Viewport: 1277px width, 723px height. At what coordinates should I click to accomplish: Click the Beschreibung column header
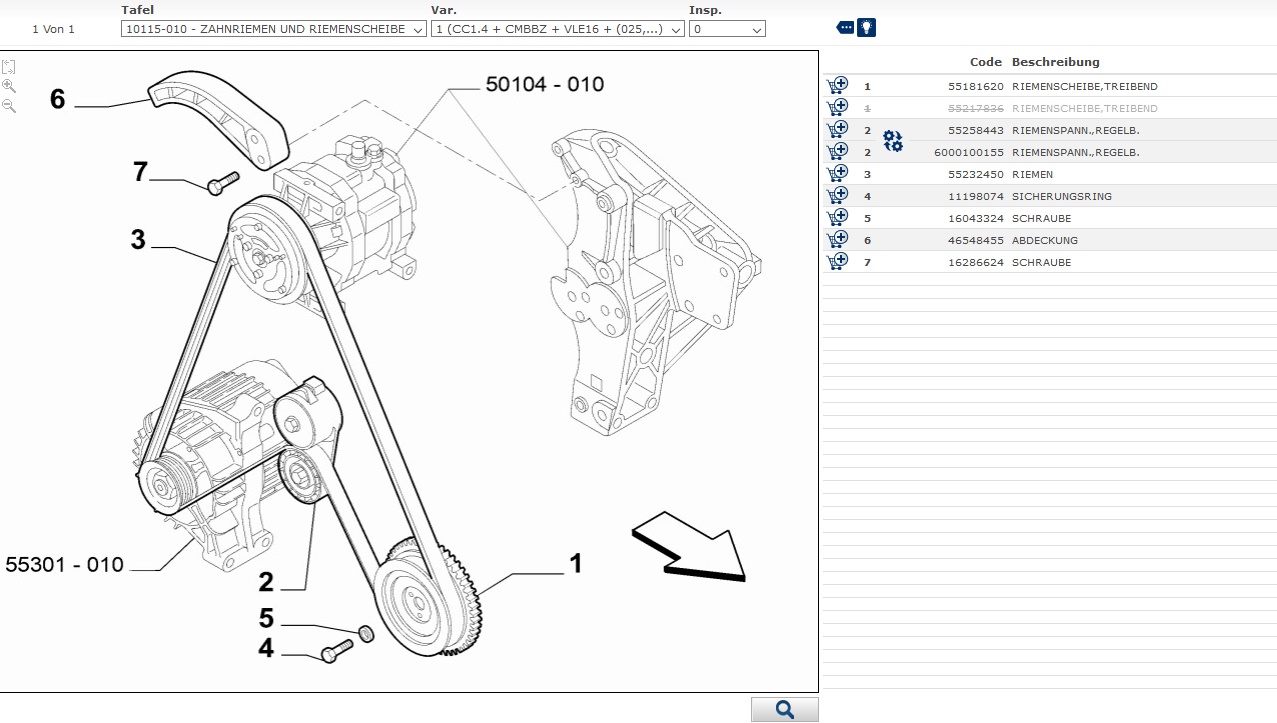1055,62
